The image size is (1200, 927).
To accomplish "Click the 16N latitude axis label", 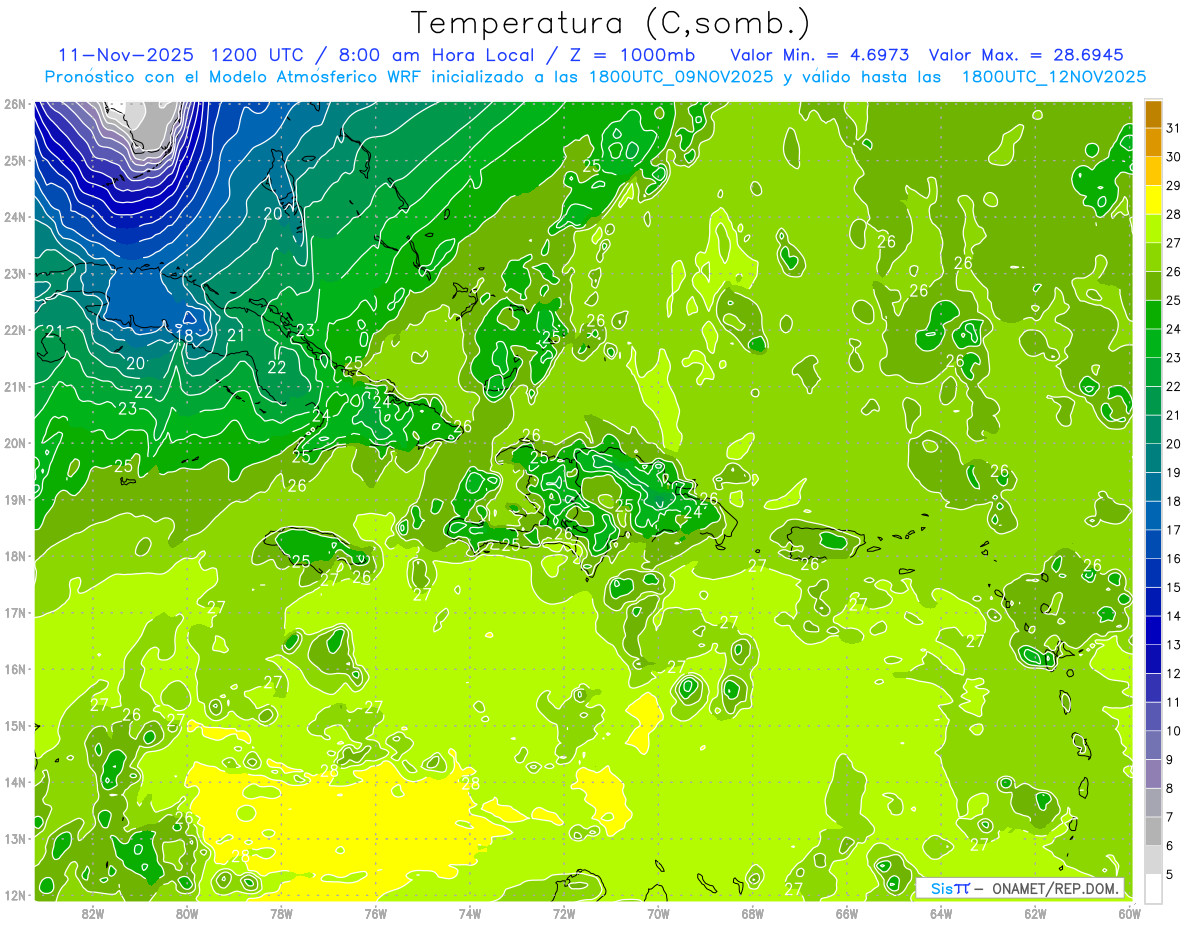I will [15, 669].
